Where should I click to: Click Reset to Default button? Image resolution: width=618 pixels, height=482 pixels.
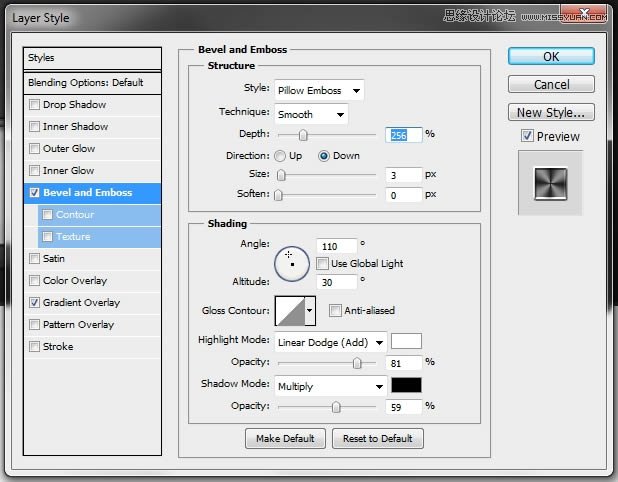coord(378,438)
